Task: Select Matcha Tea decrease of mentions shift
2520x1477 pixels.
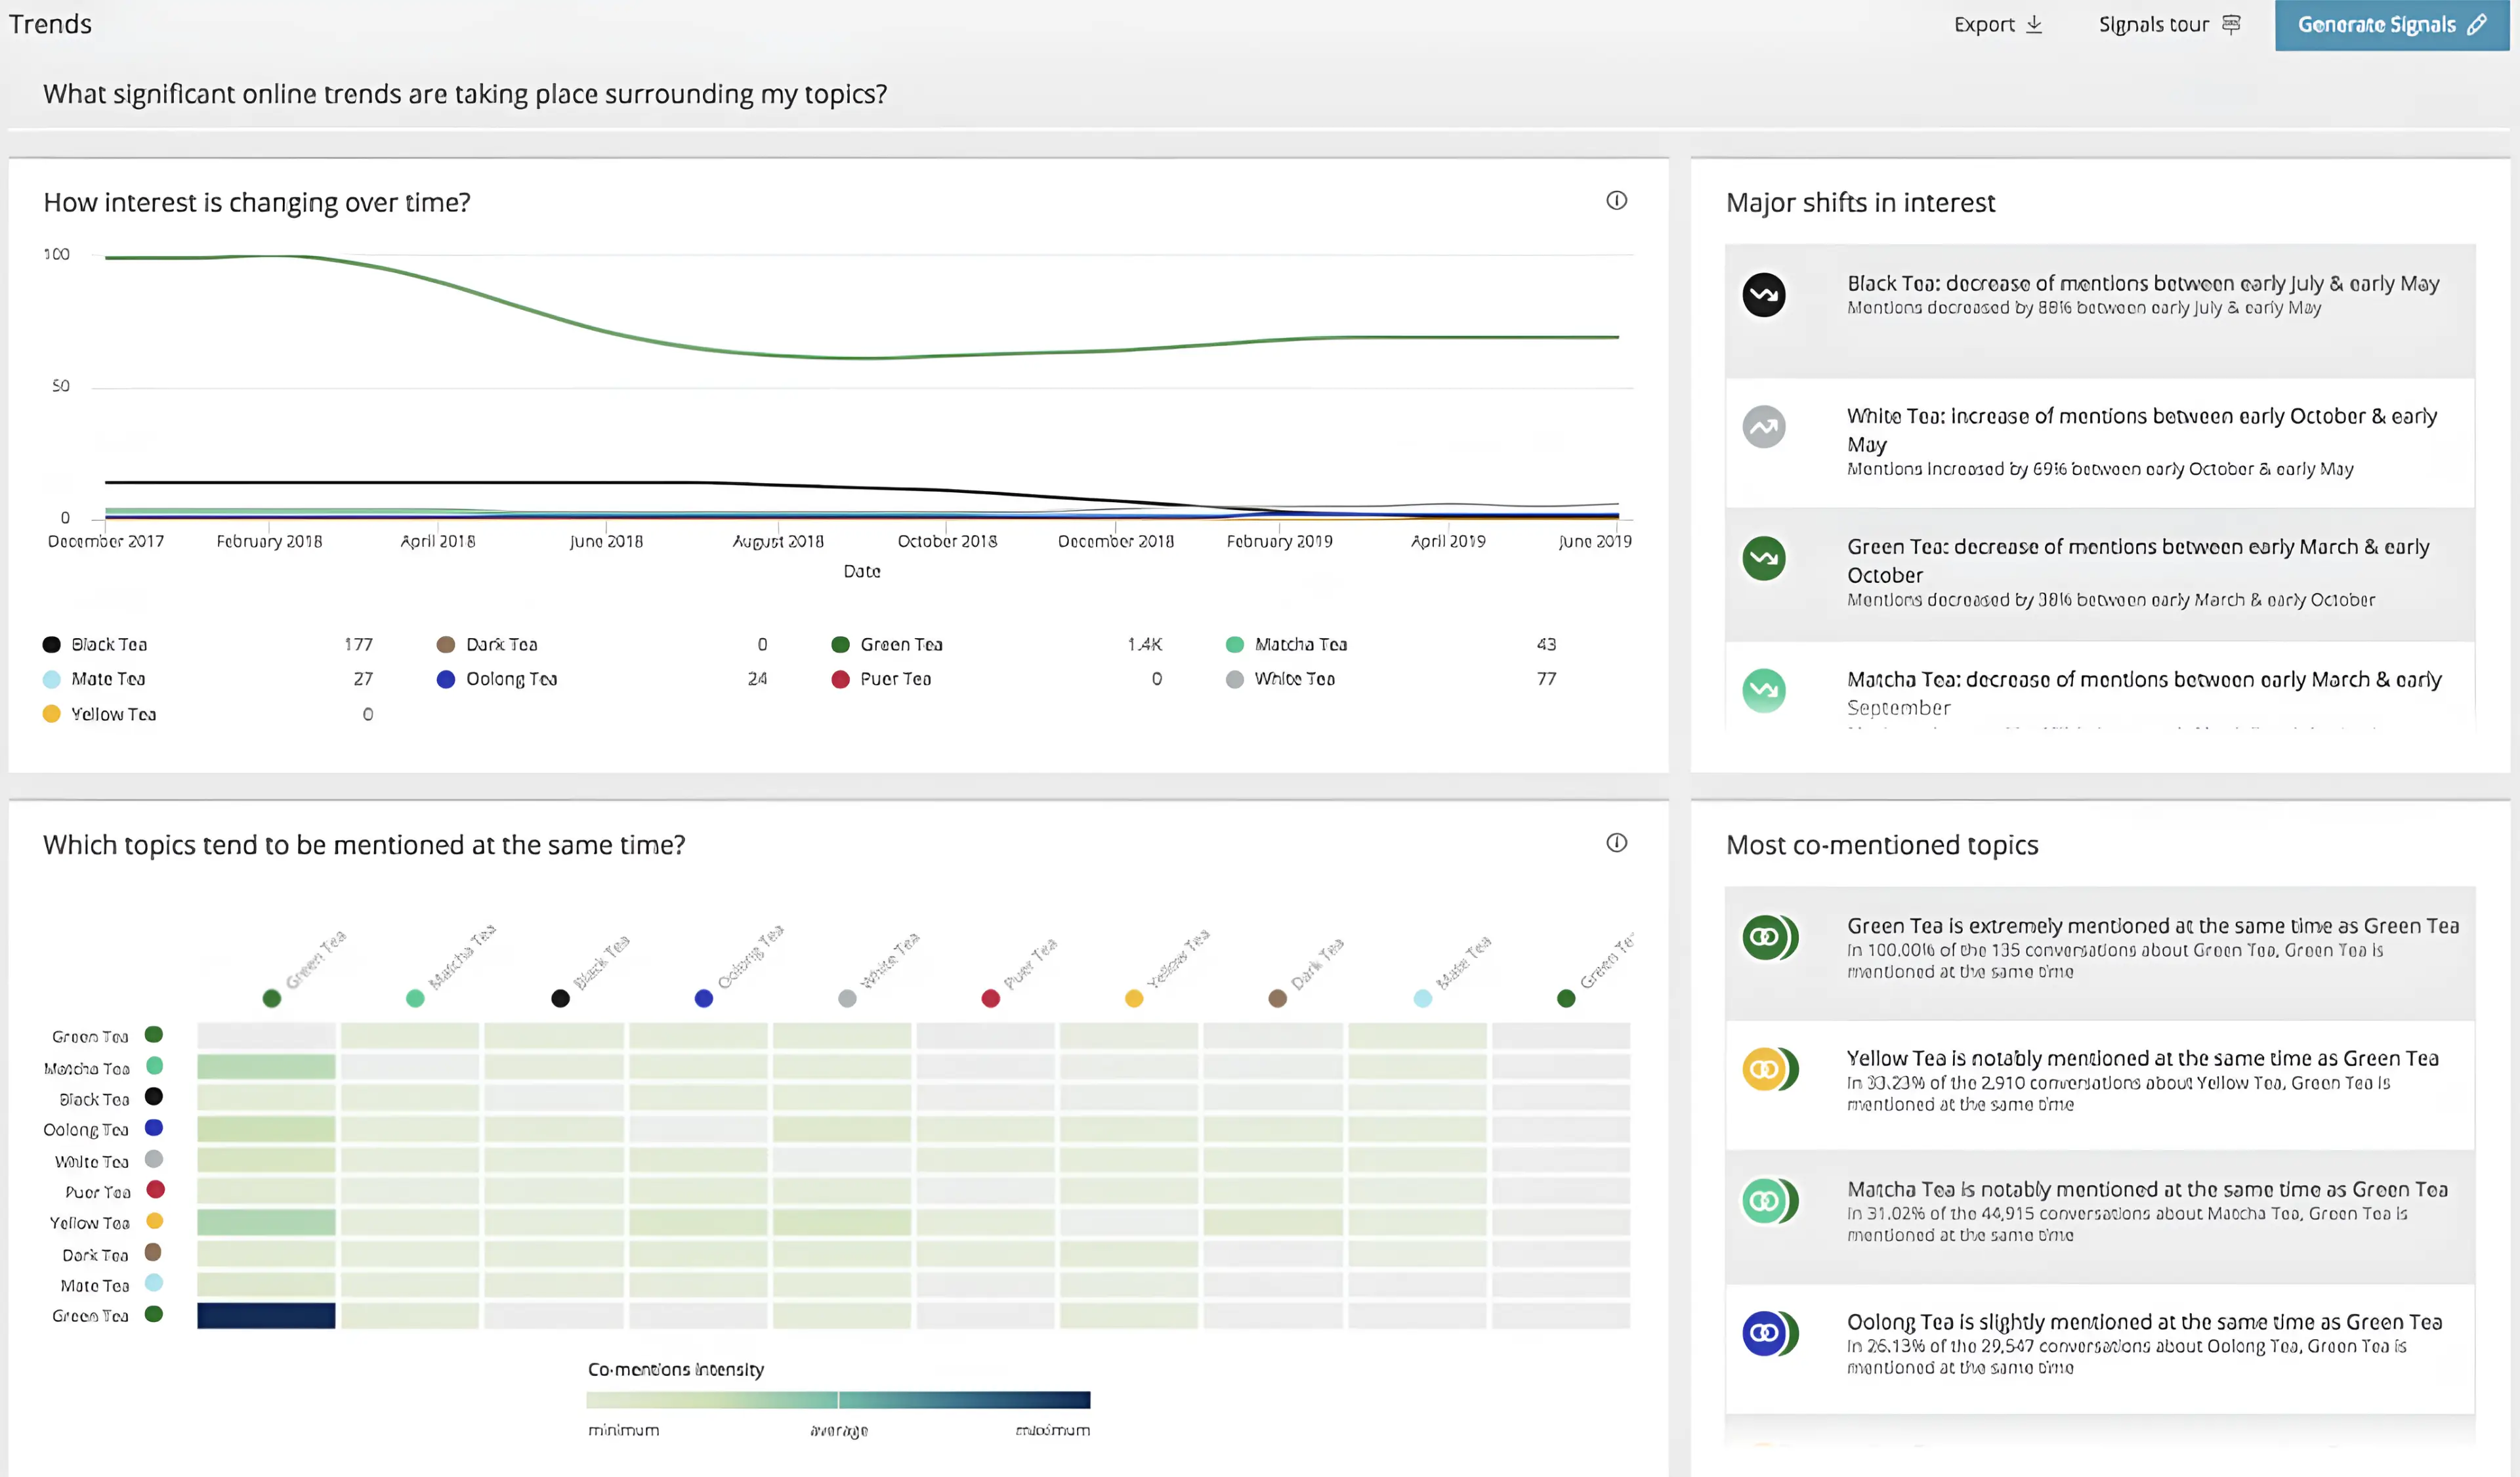Action: (2100, 687)
